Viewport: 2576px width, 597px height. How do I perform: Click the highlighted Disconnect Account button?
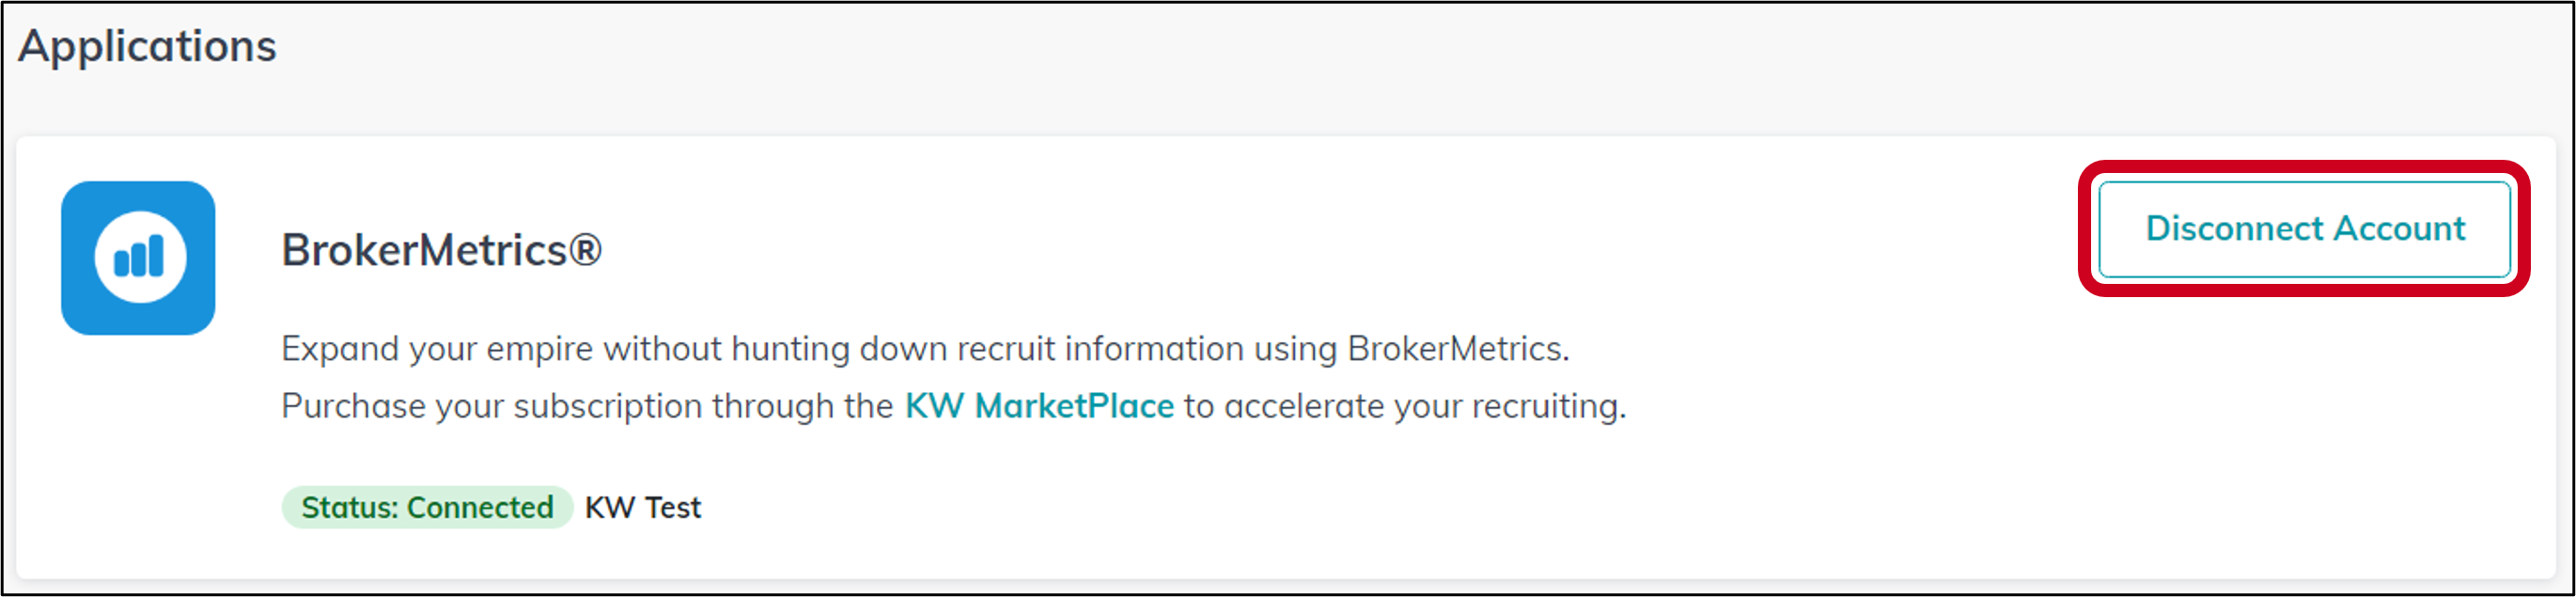[2304, 228]
